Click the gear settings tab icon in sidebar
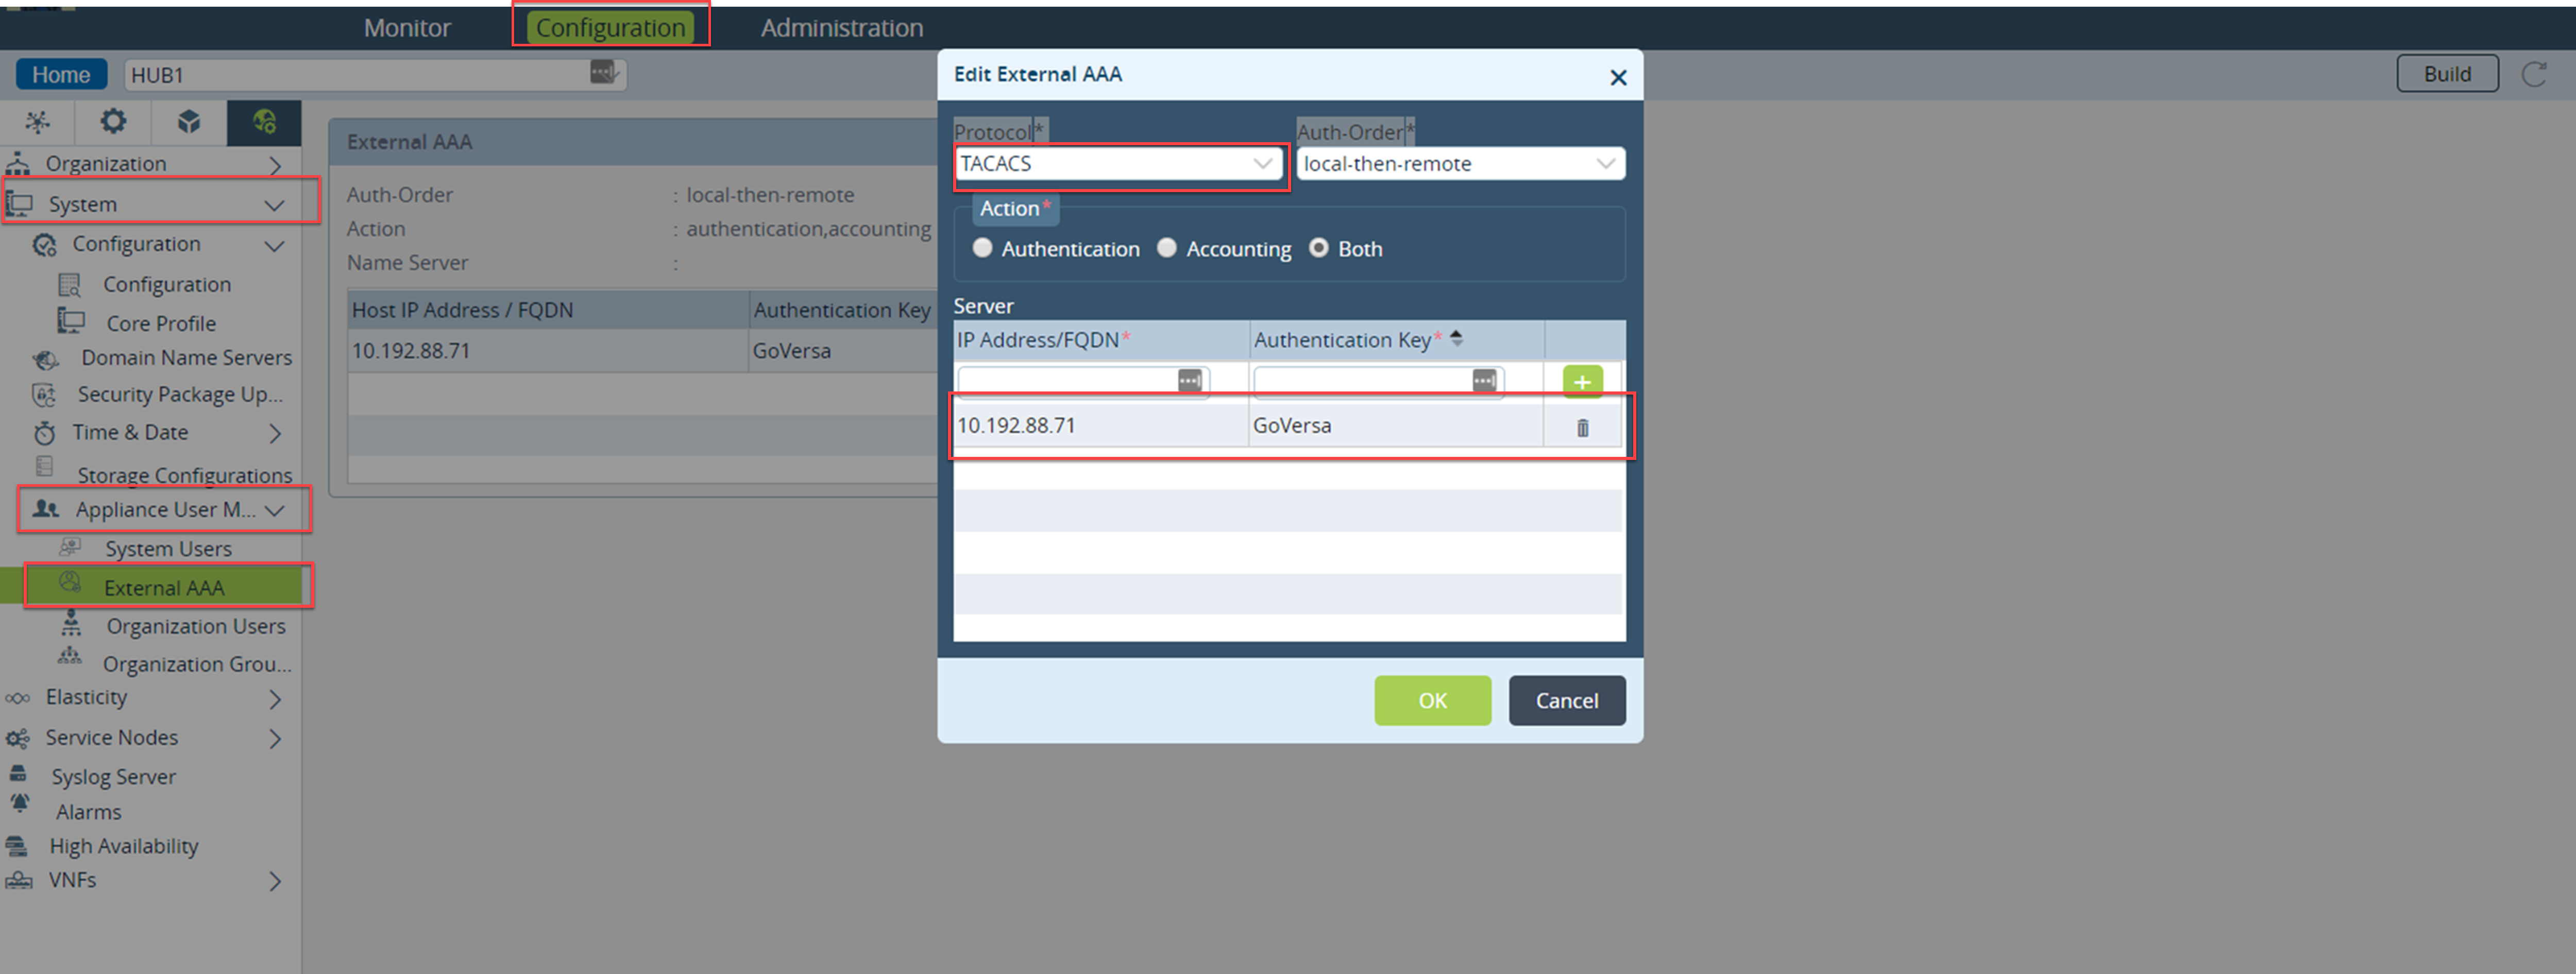 pos(113,122)
